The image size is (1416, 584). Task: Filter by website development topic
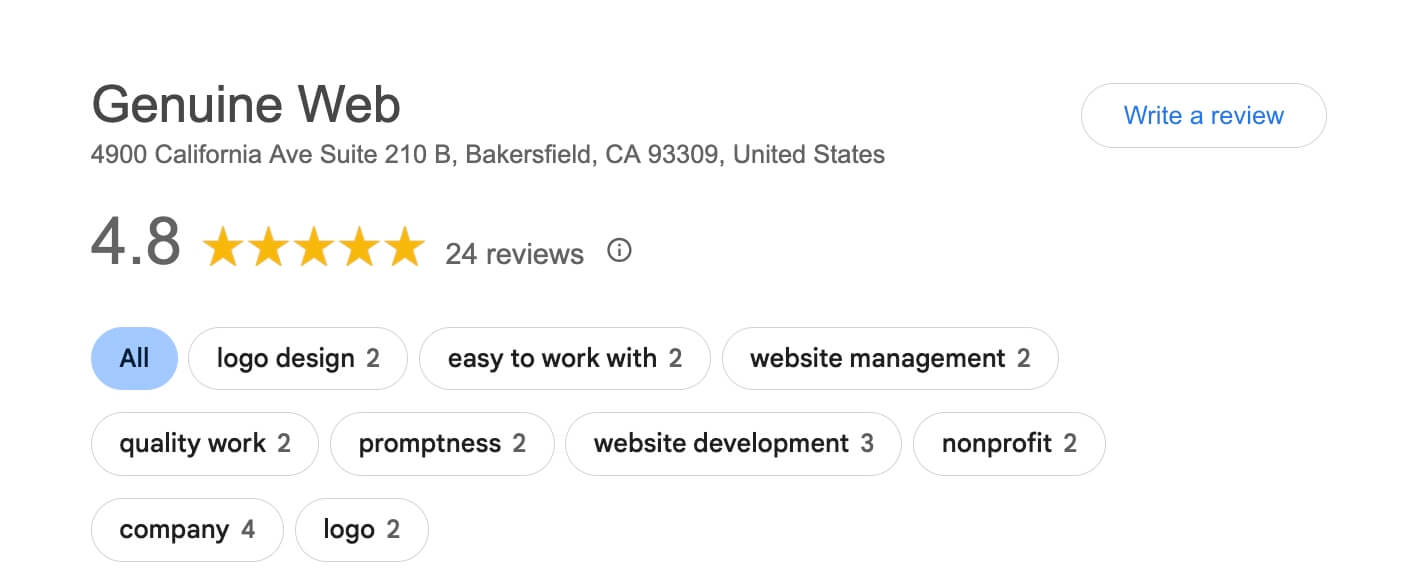[733, 443]
